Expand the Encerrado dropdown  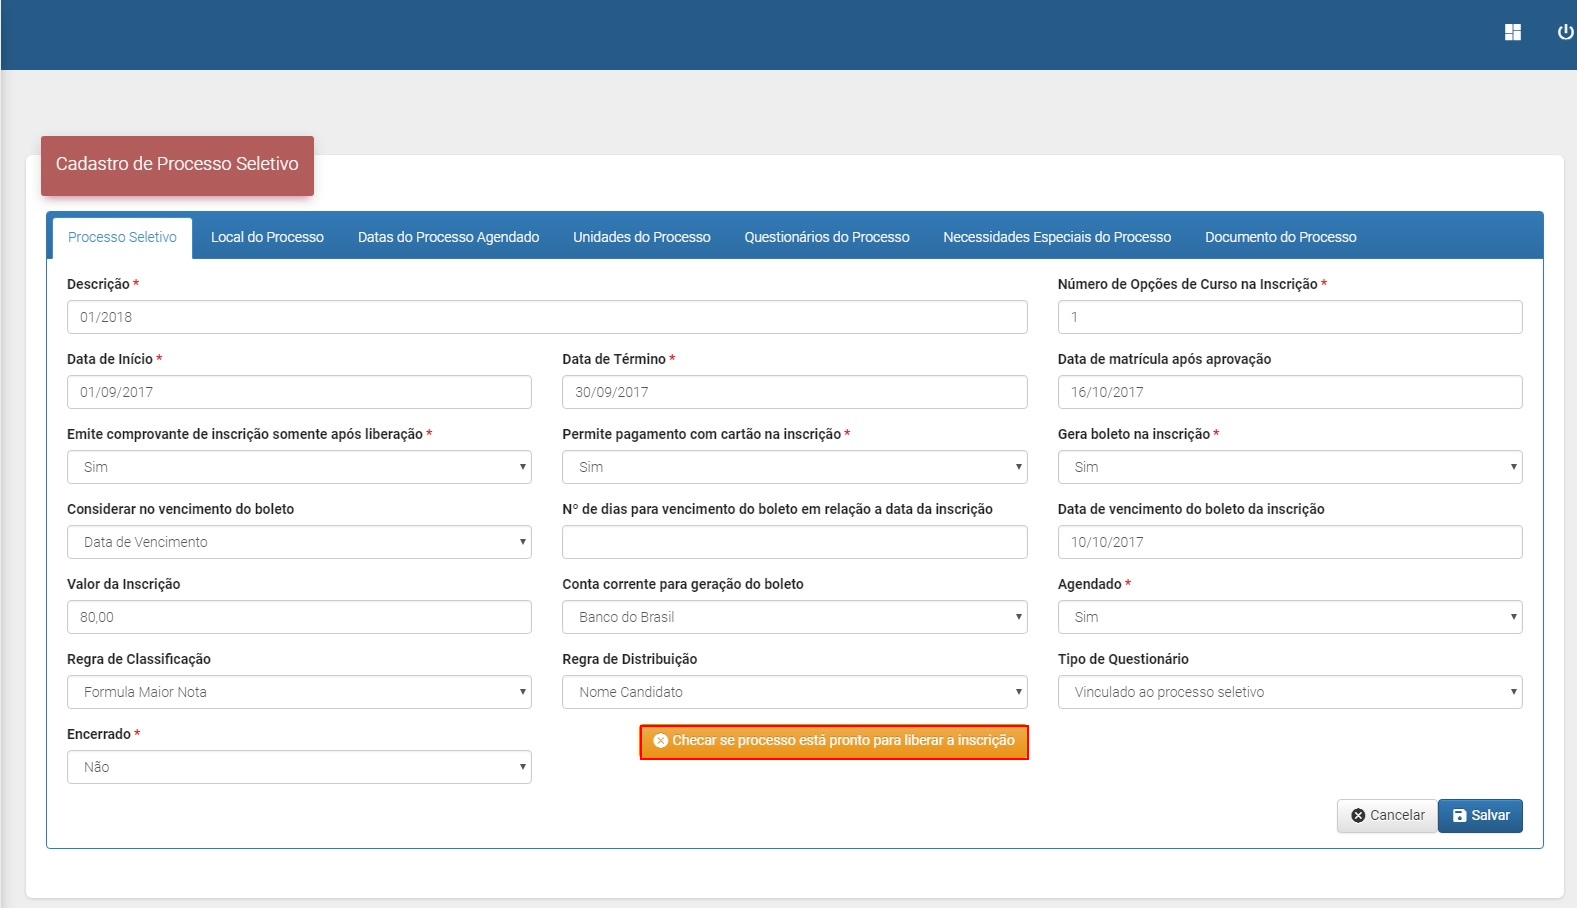299,767
